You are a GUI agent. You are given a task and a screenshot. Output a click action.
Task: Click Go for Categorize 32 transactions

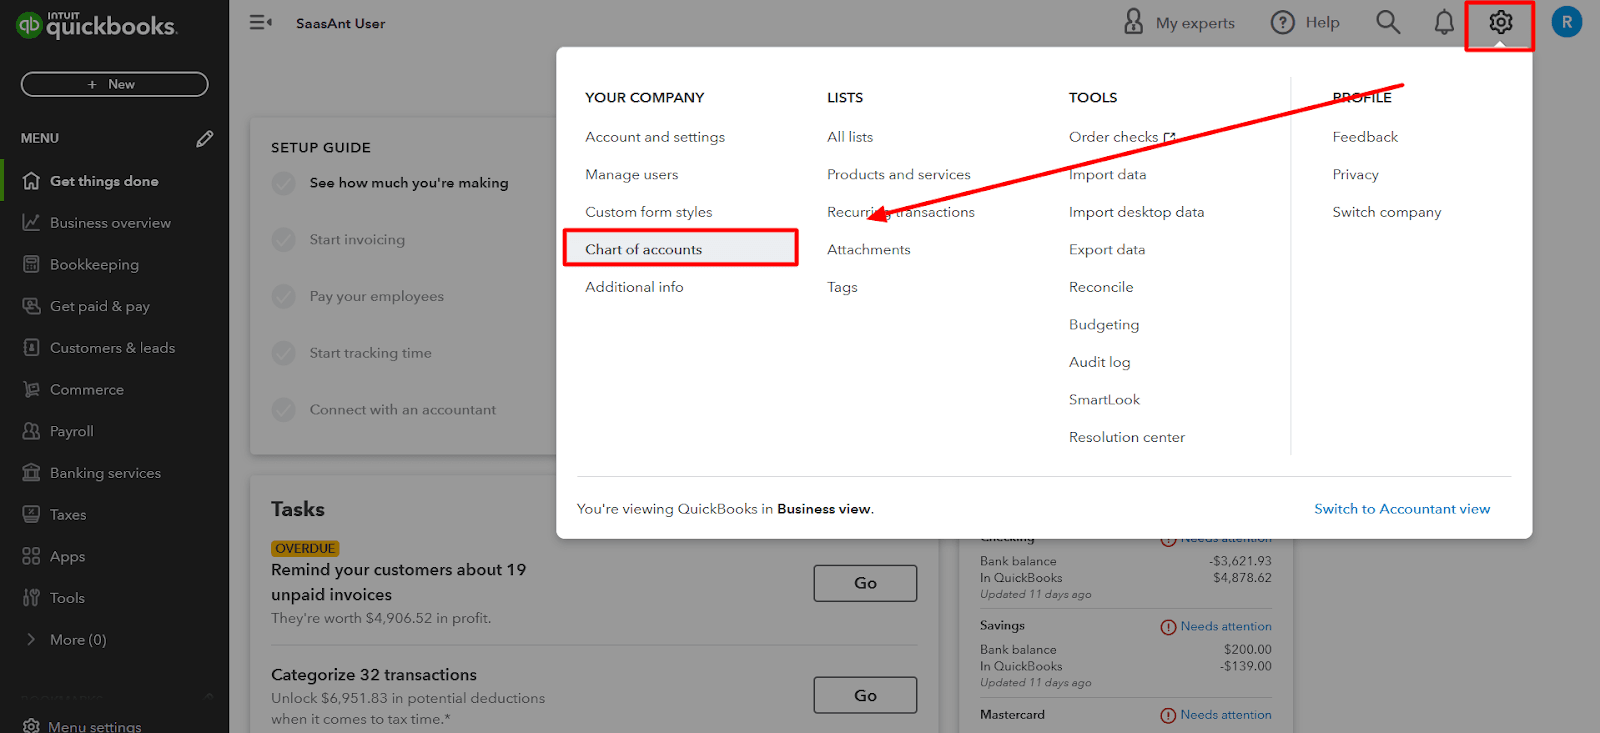(865, 695)
